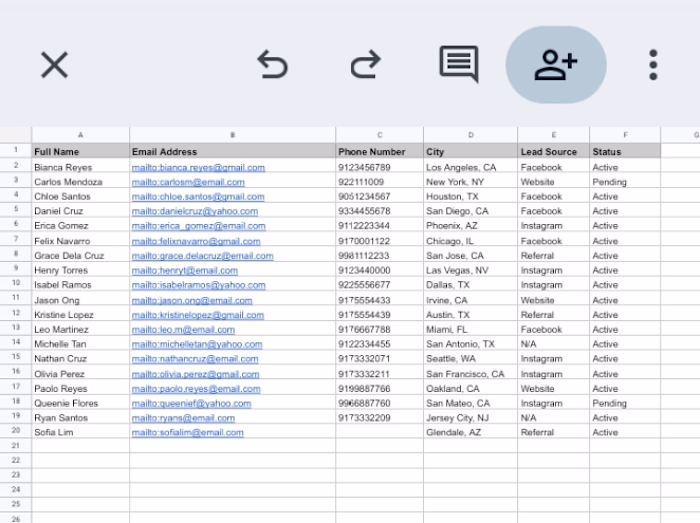The image size is (700, 523).
Task: Open the comments panel
Action: (x=459, y=64)
